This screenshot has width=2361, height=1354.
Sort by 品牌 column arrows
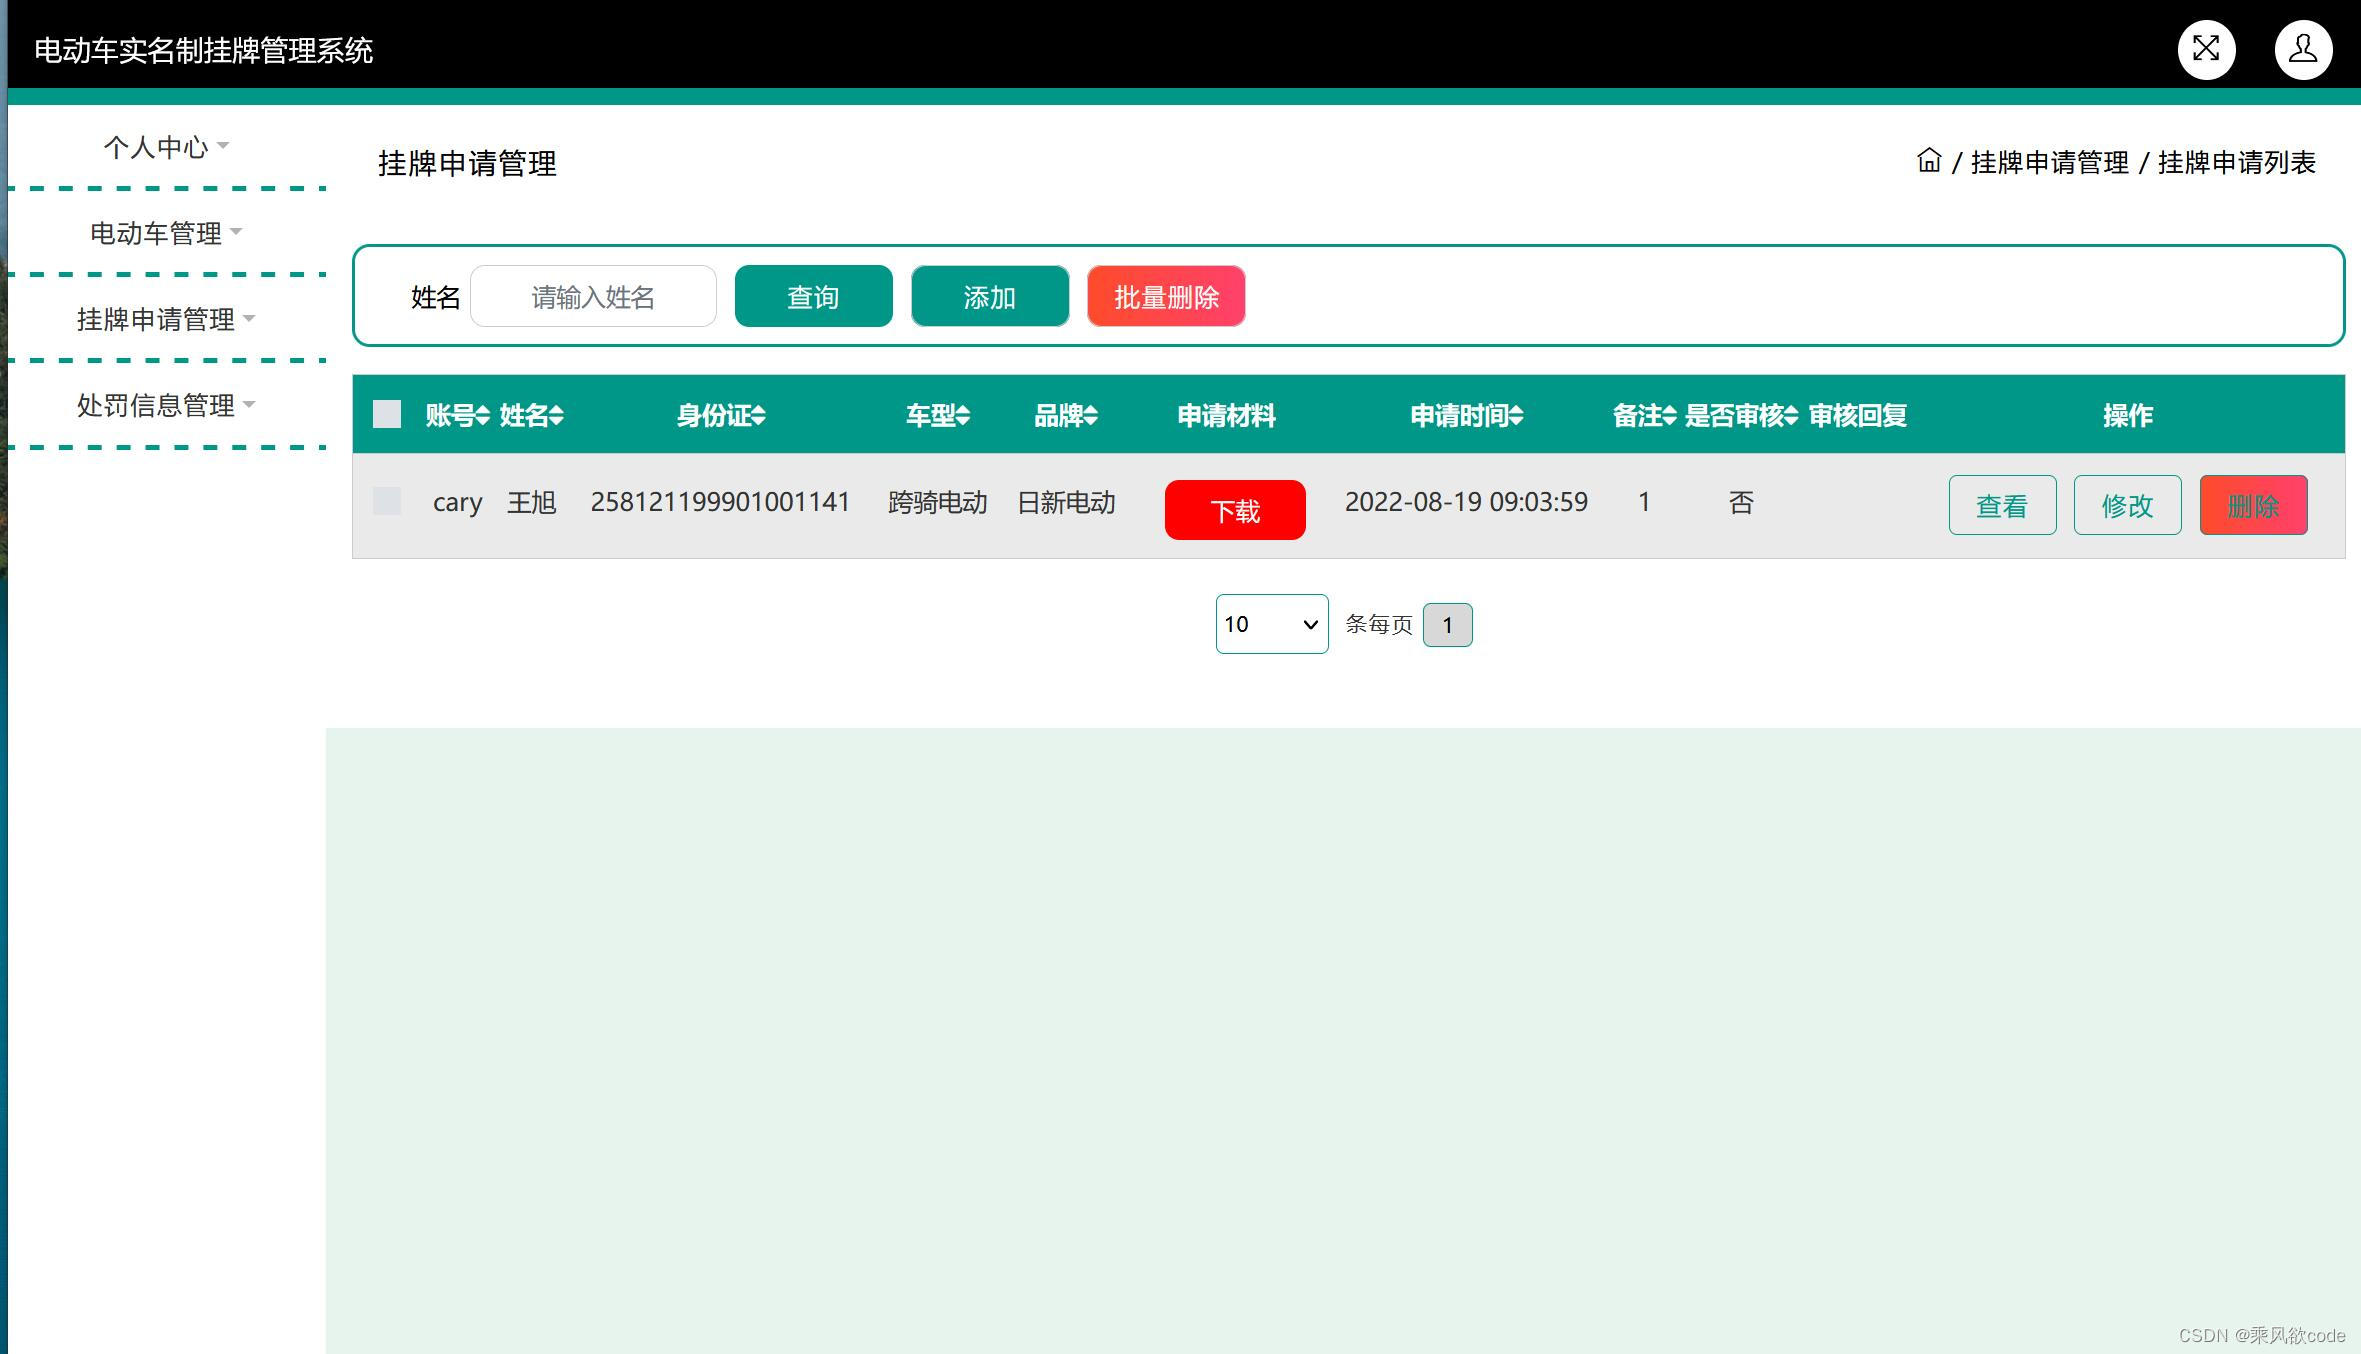point(1091,415)
